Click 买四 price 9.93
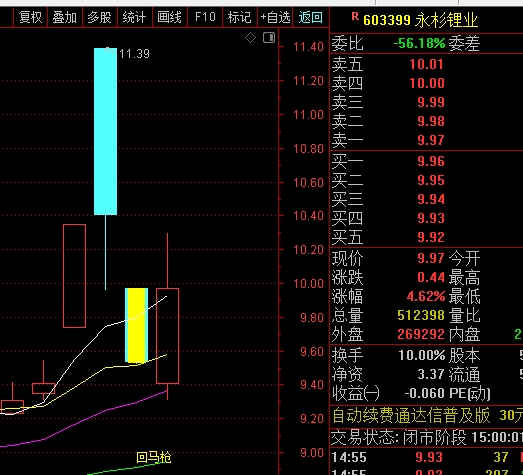523x475 pixels. click(x=431, y=218)
